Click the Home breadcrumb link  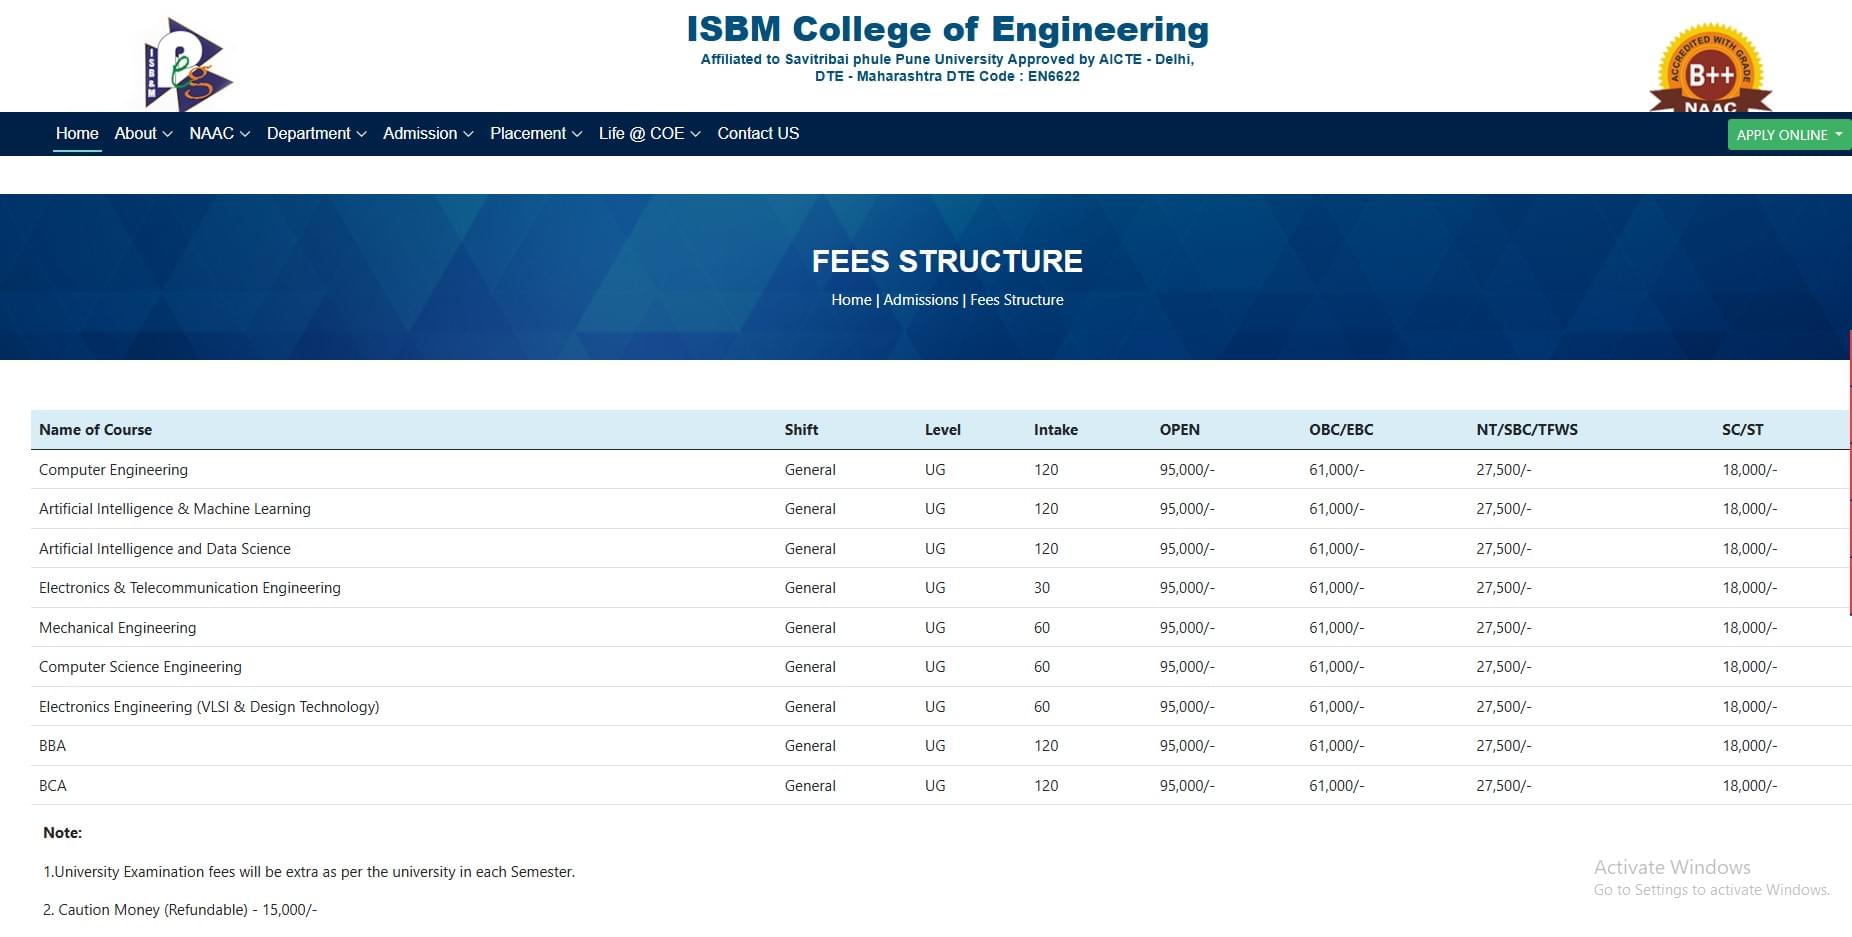[x=851, y=300]
